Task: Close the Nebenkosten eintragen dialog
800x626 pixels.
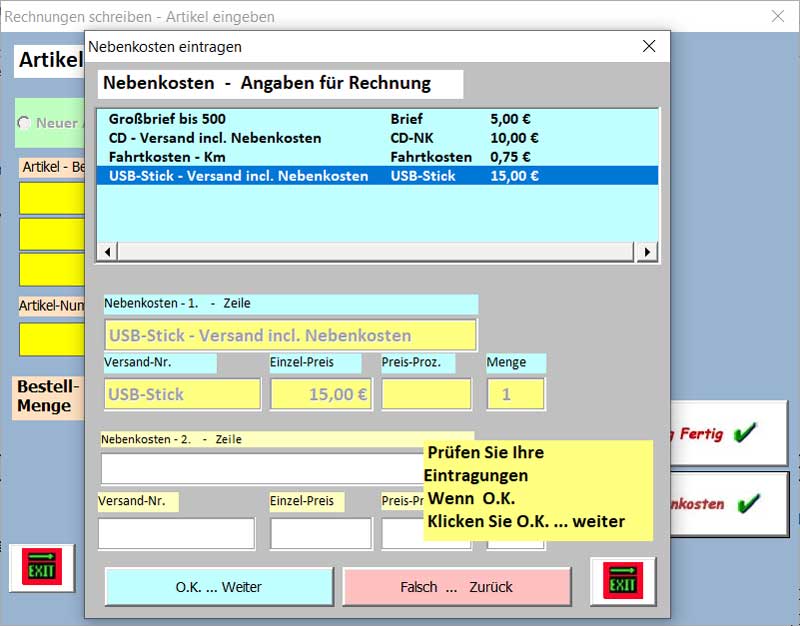Action: tap(649, 46)
